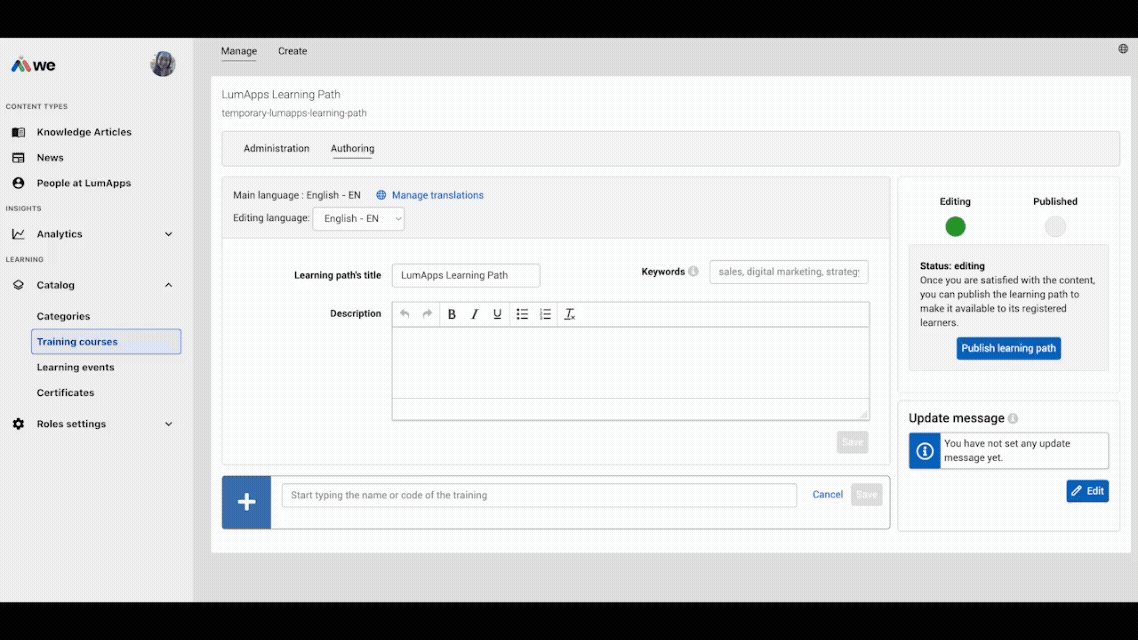The height and width of the screenshot is (640, 1138).
Task: Expand the Roles settings chevron
Action: point(168,424)
